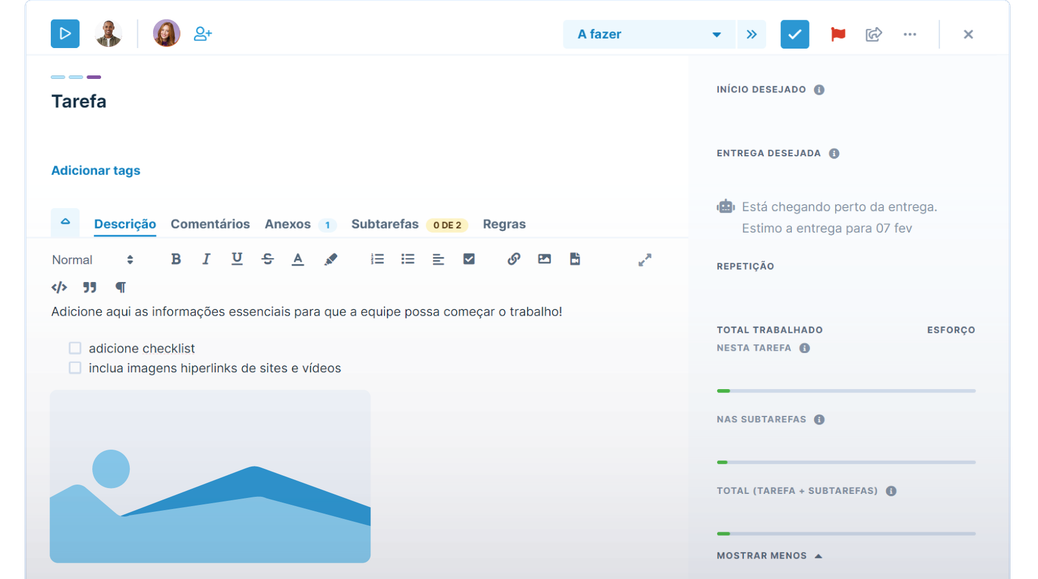Insert an image via the editor toolbar
Viewport: 1038px width, 579px height.
click(x=544, y=258)
